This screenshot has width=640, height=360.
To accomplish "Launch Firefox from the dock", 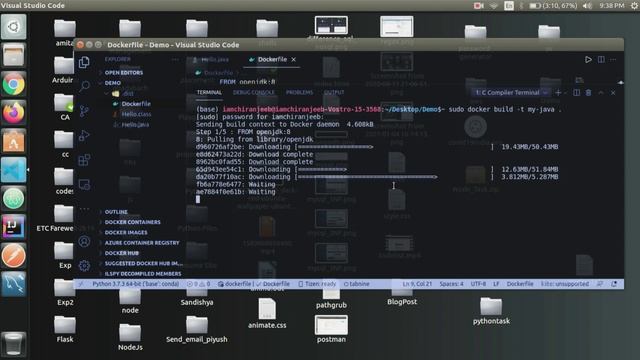I will [x=13, y=113].
